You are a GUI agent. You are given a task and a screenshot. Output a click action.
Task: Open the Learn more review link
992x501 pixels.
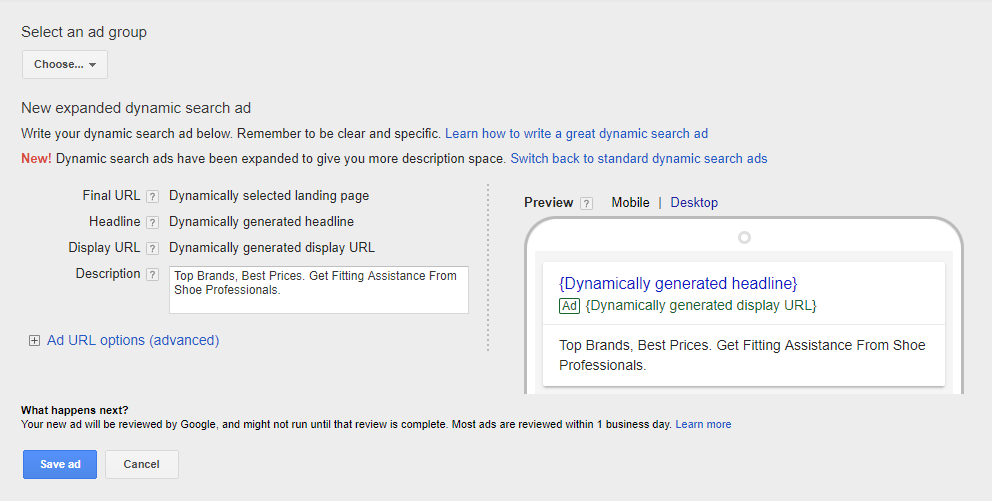click(x=703, y=425)
